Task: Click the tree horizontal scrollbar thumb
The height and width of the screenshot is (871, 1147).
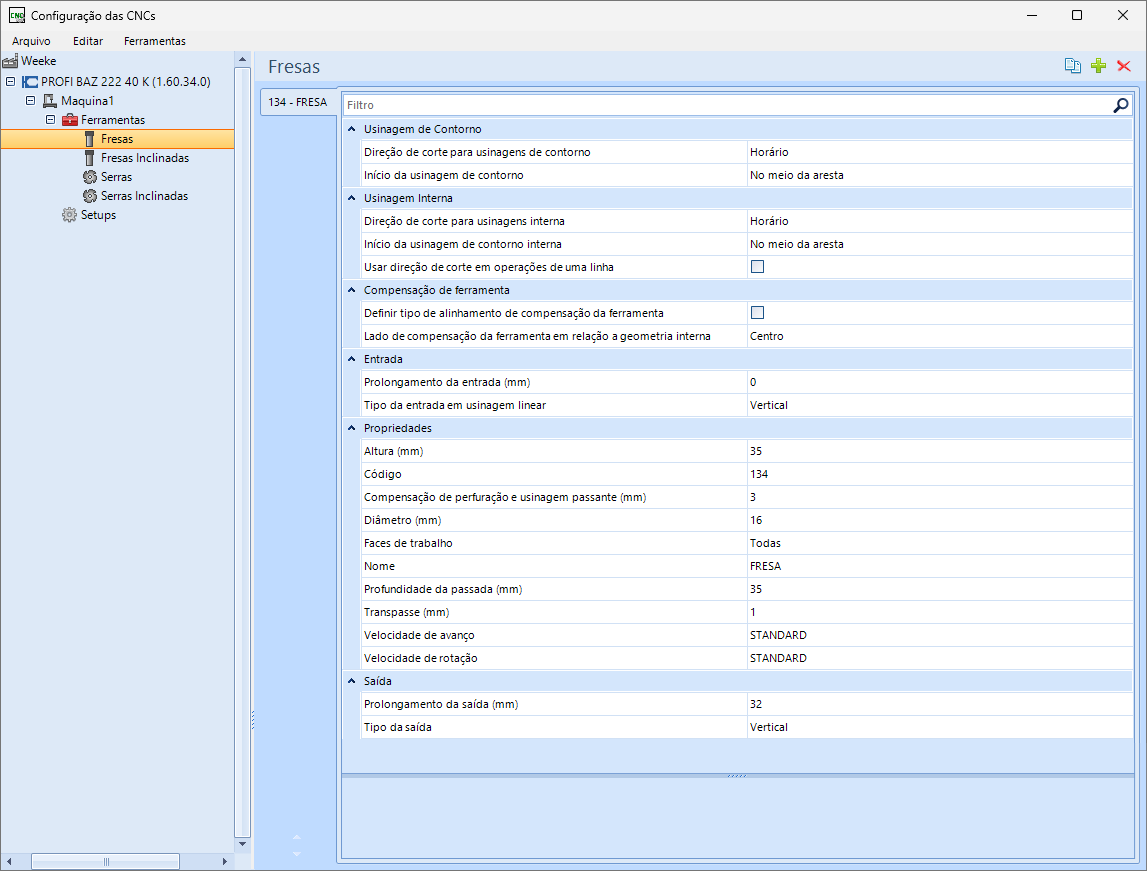Action: pyautogui.click(x=105, y=861)
